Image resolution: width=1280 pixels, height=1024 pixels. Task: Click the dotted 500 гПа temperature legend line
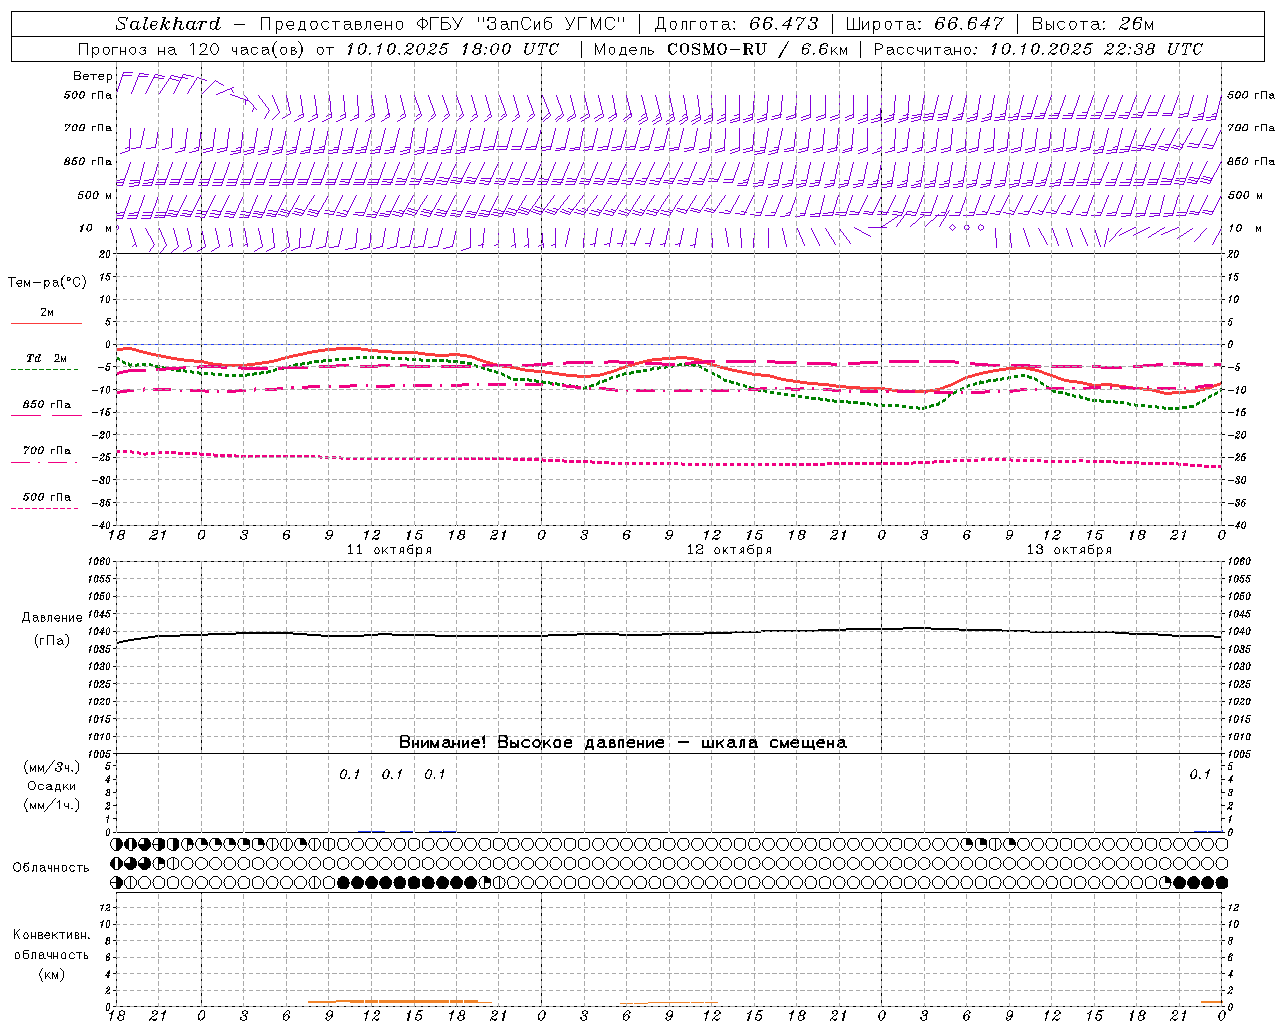click(46, 508)
